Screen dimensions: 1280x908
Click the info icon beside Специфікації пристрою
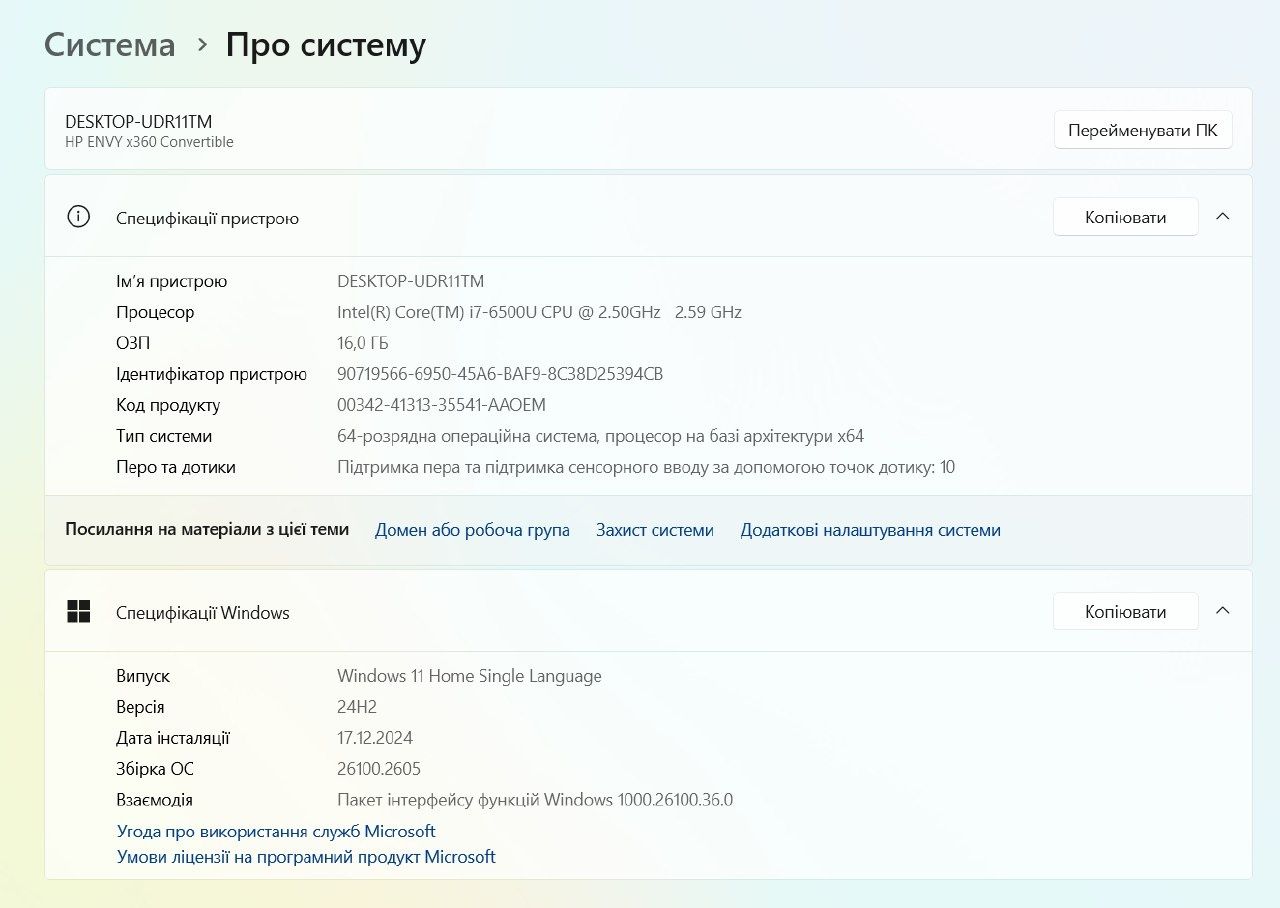78,217
